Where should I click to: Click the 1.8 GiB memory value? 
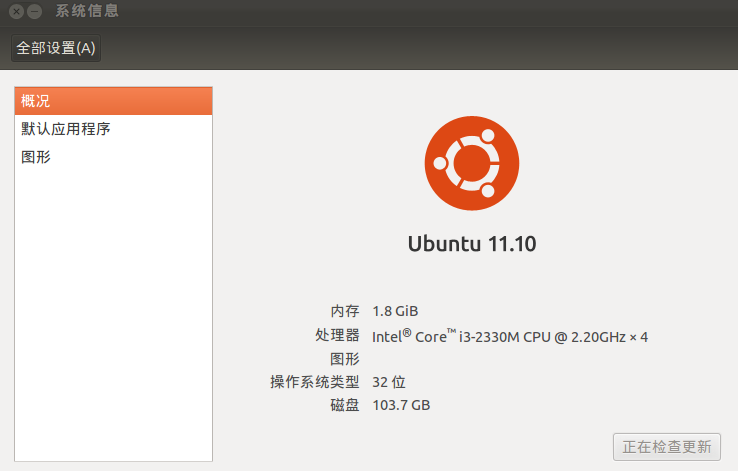pos(395,311)
